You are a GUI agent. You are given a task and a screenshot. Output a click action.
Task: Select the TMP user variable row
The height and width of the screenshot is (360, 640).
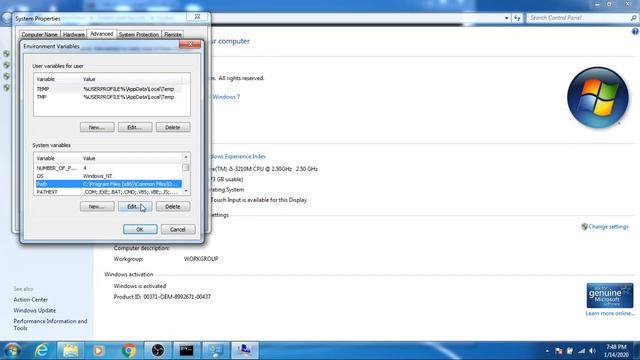pyautogui.click(x=109, y=97)
